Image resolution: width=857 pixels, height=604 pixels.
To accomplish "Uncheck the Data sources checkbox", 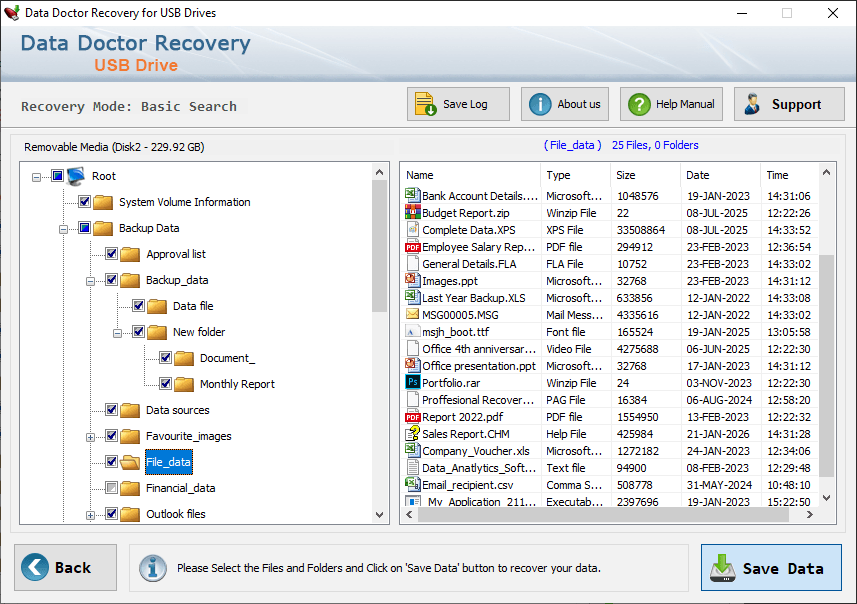I will tap(111, 409).
